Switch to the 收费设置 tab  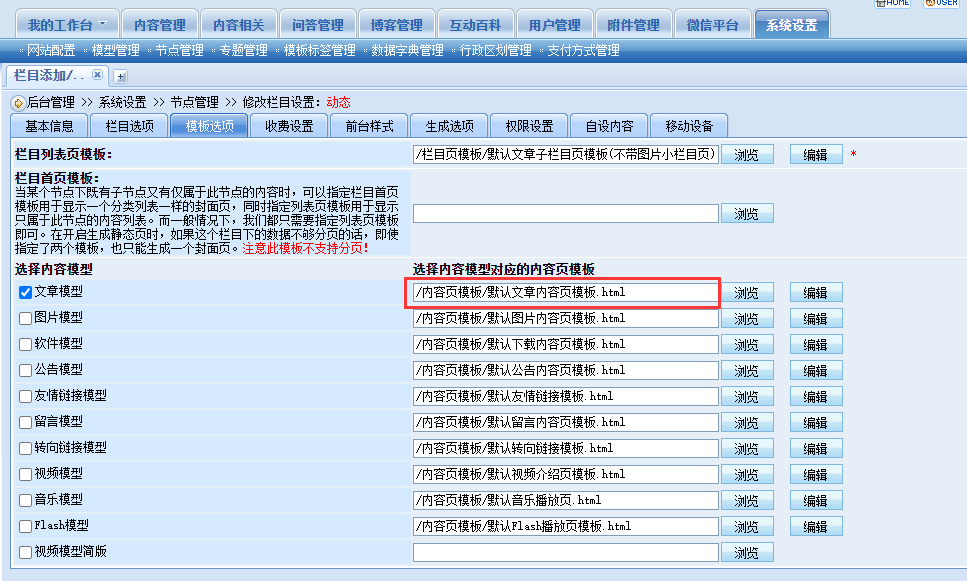coord(289,126)
